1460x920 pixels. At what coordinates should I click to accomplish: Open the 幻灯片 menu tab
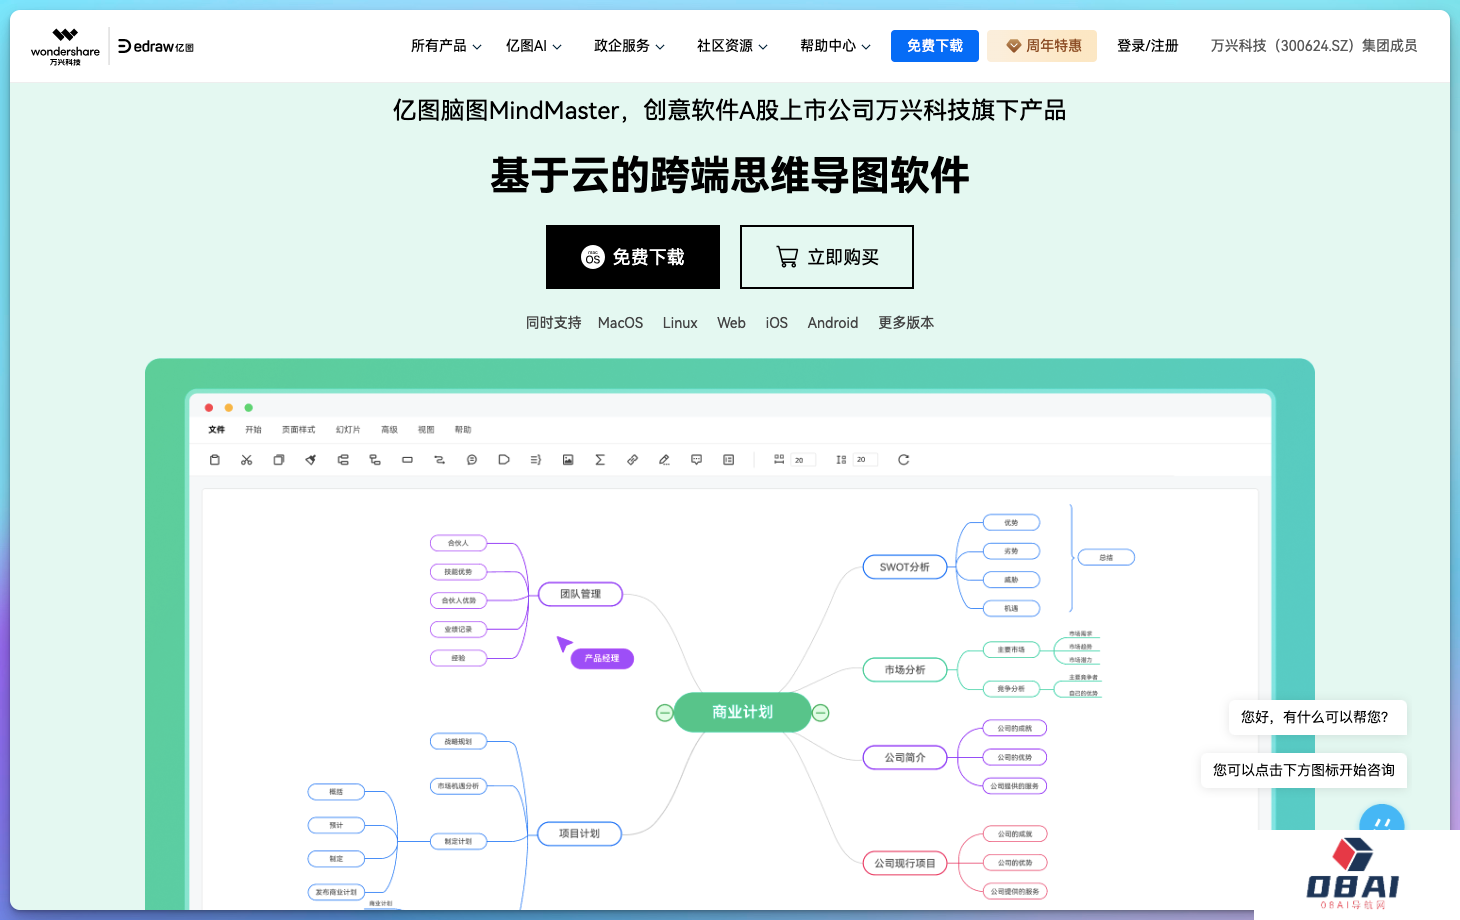point(348,430)
